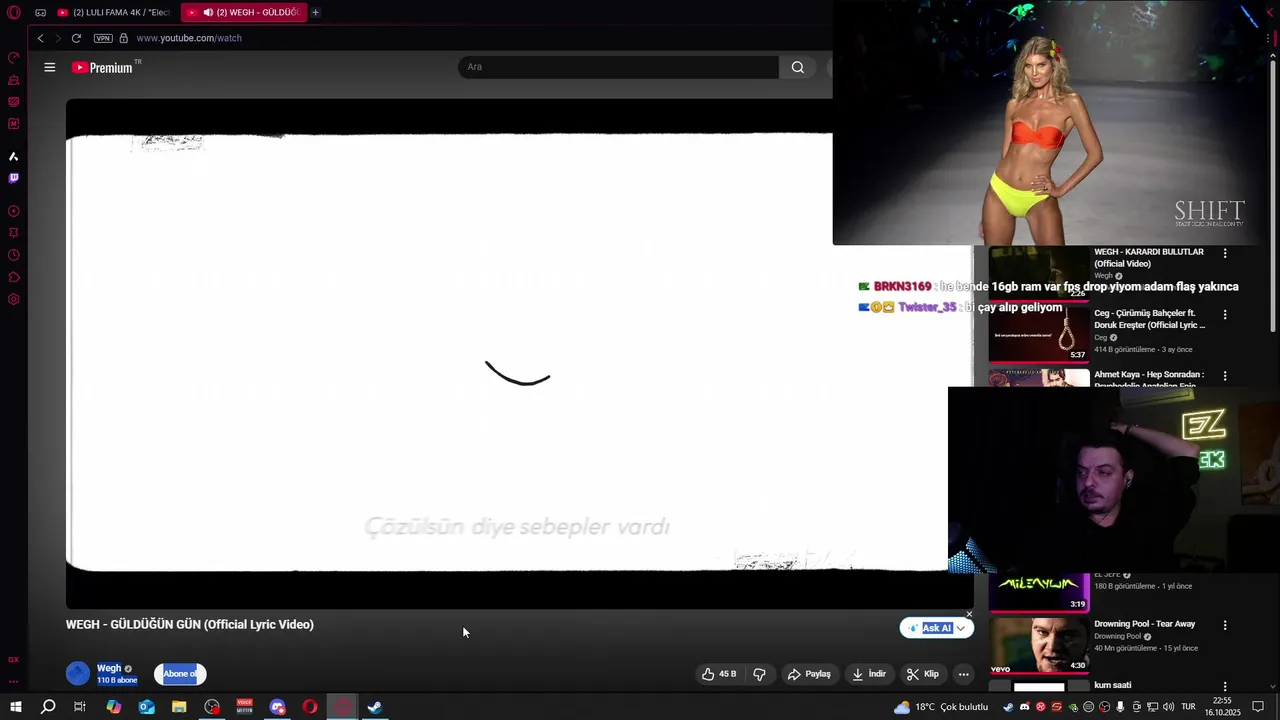Image resolution: width=1280 pixels, height=720 pixels.
Task: Toggle the VPN badge in address bar
Action: coord(103,38)
